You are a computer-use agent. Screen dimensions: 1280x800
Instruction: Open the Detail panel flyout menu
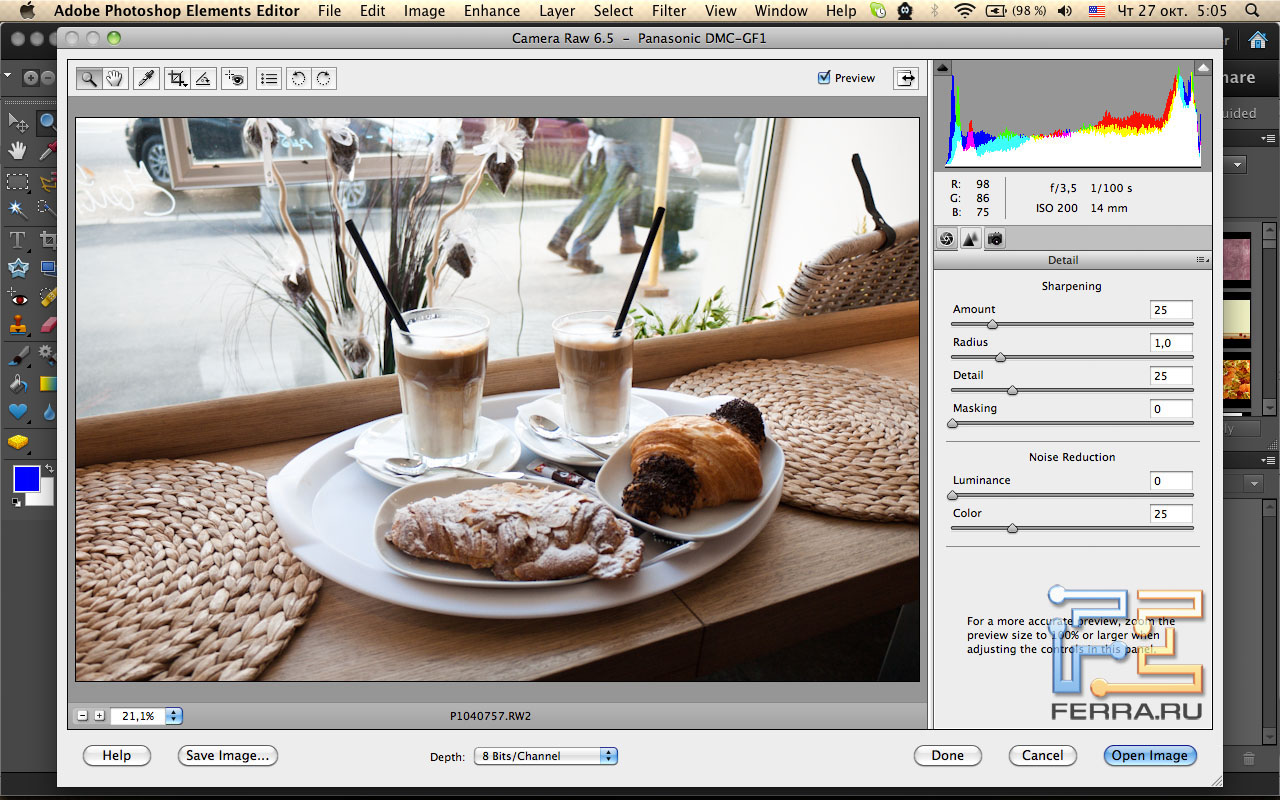[x=1200, y=259]
